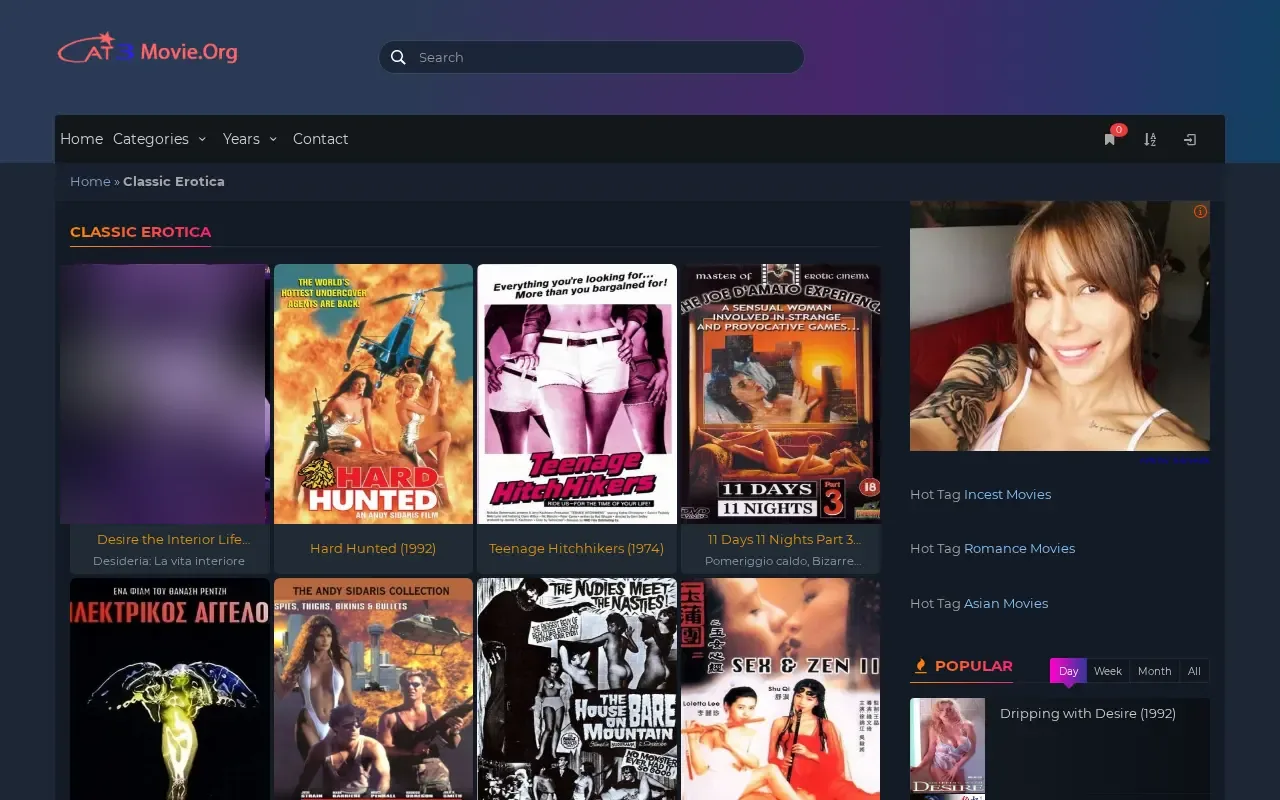The image size is (1280, 800).
Task: Click the A-Z sort icon
Action: pos(1150,139)
